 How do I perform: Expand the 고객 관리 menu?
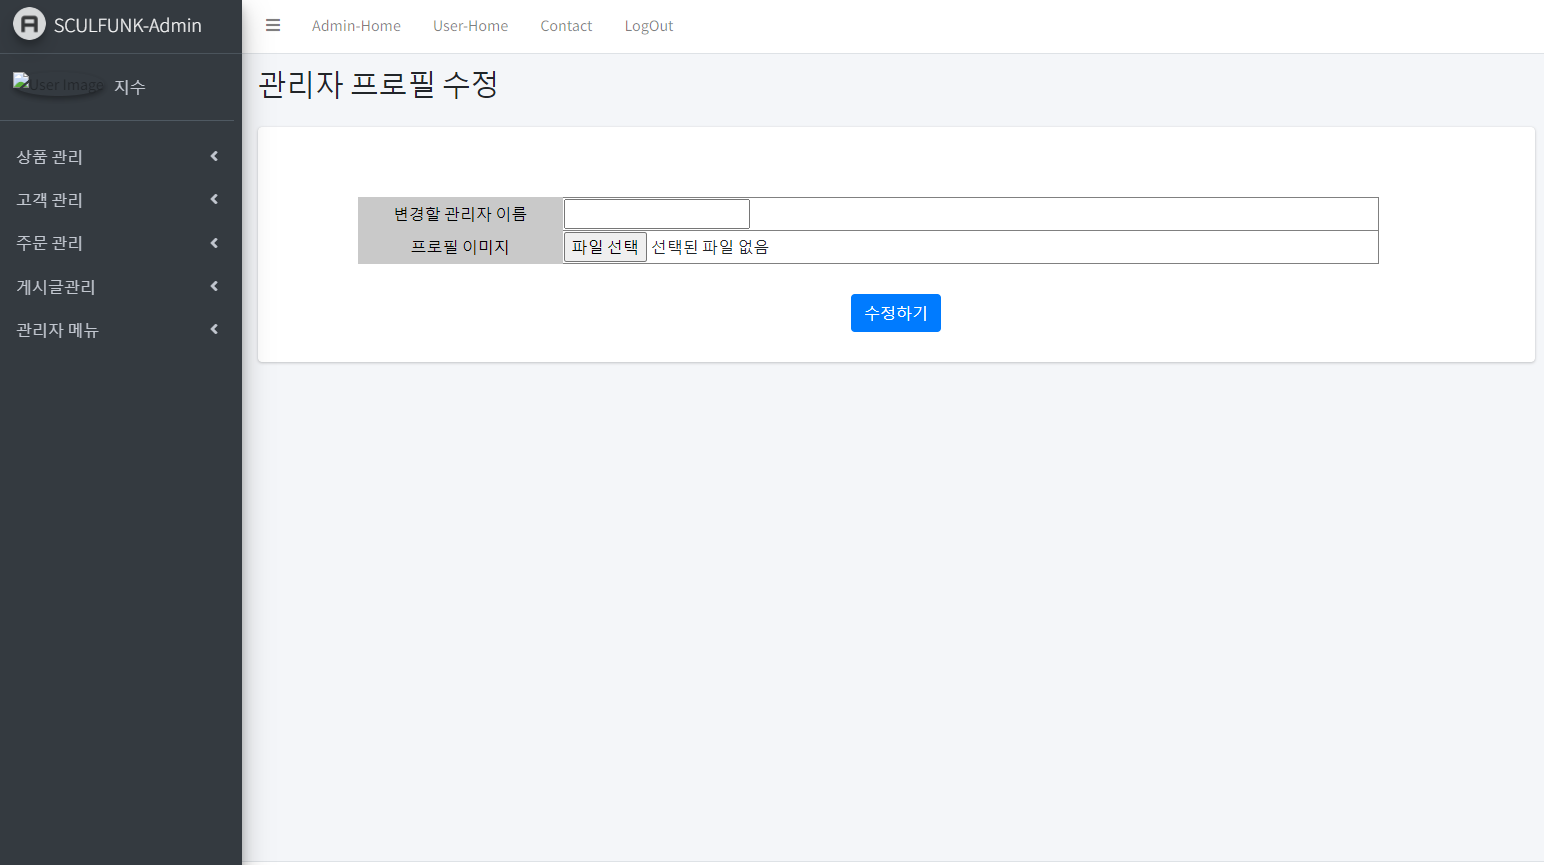tap(117, 200)
